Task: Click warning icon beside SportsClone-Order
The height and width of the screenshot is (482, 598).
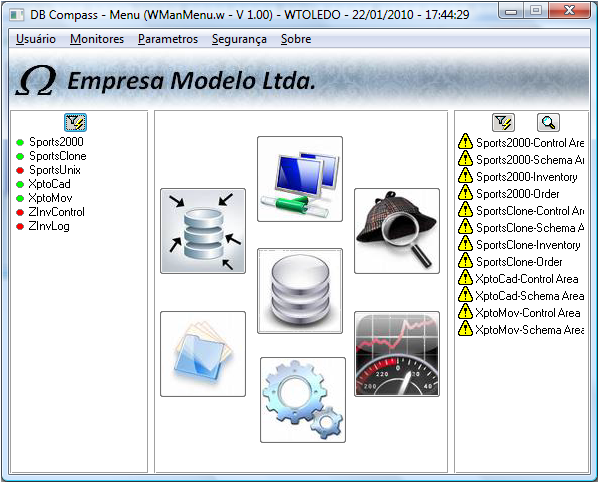Action: [x=465, y=260]
